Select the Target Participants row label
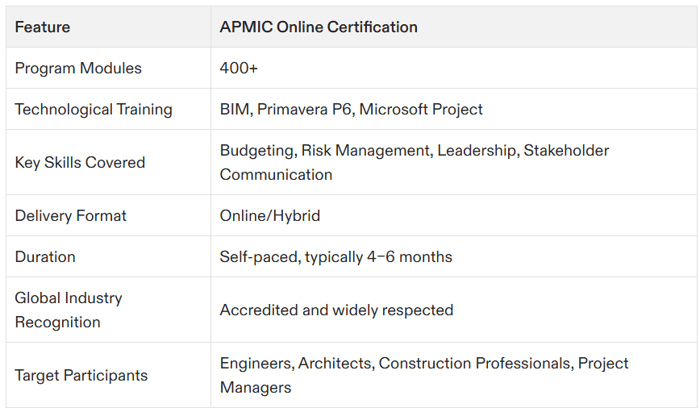The width and height of the screenshot is (700, 412). click(81, 375)
